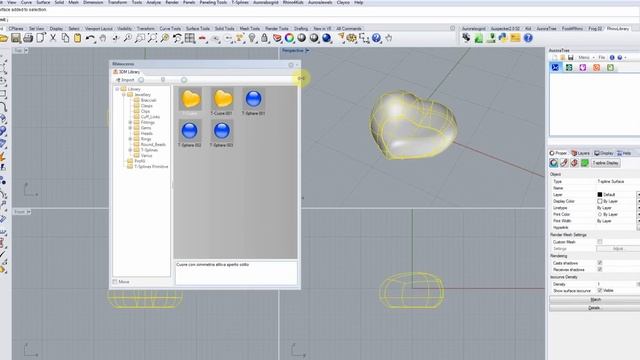Image resolution: width=640 pixels, height=360 pixels.
Task: Click the Open folder icon in main toolbar
Action: (x=4, y=38)
